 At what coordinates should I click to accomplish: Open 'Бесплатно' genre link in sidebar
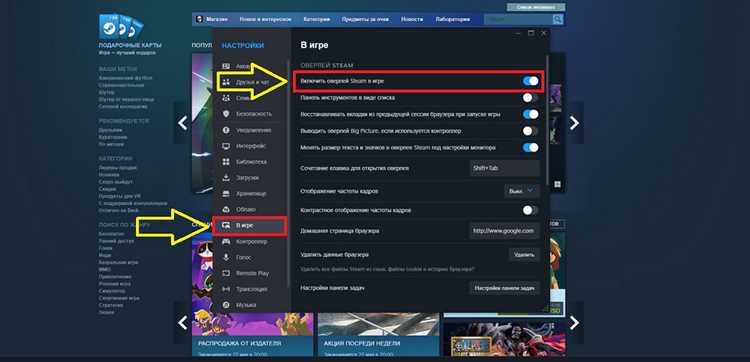tap(111, 234)
